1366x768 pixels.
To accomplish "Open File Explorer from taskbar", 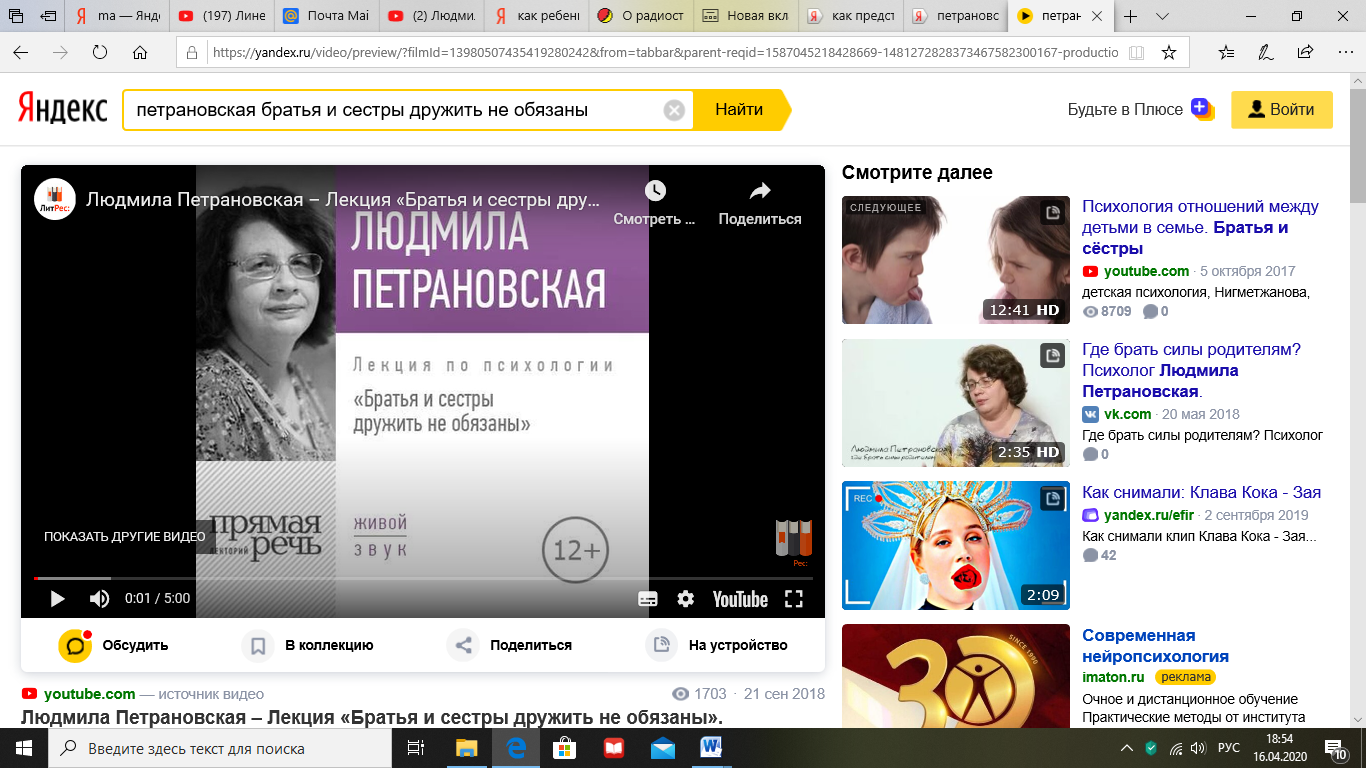I will tap(467, 747).
